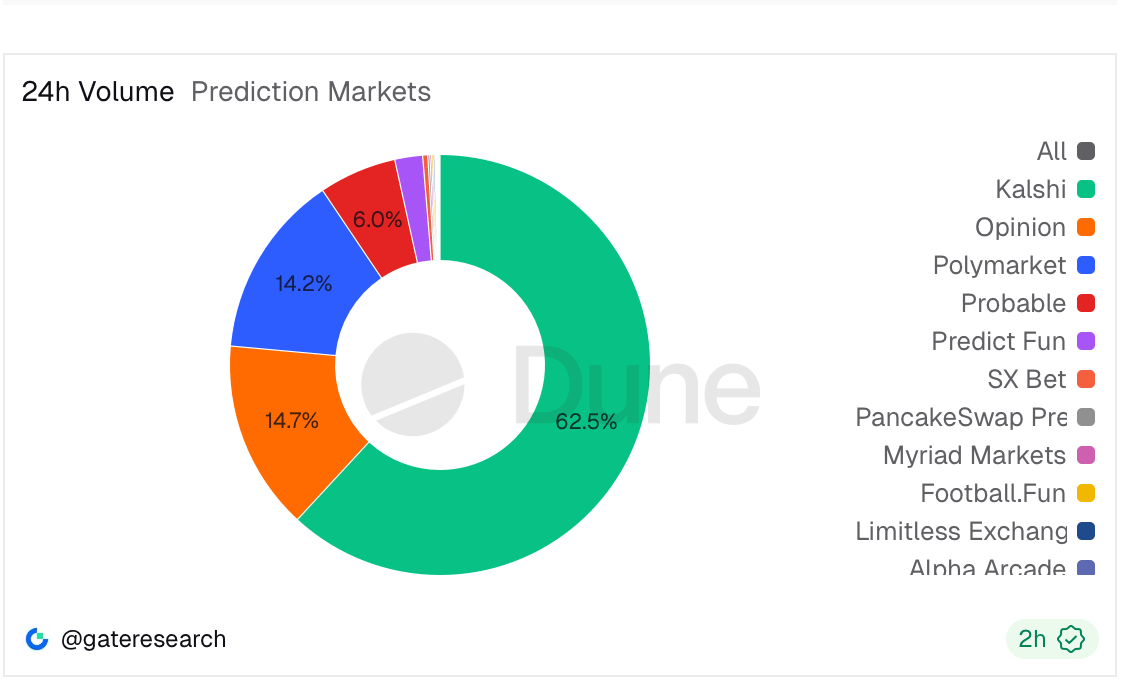Screen dimensions: 1121x686
Task: Click the 24h Volume chart title
Action: 98,92
